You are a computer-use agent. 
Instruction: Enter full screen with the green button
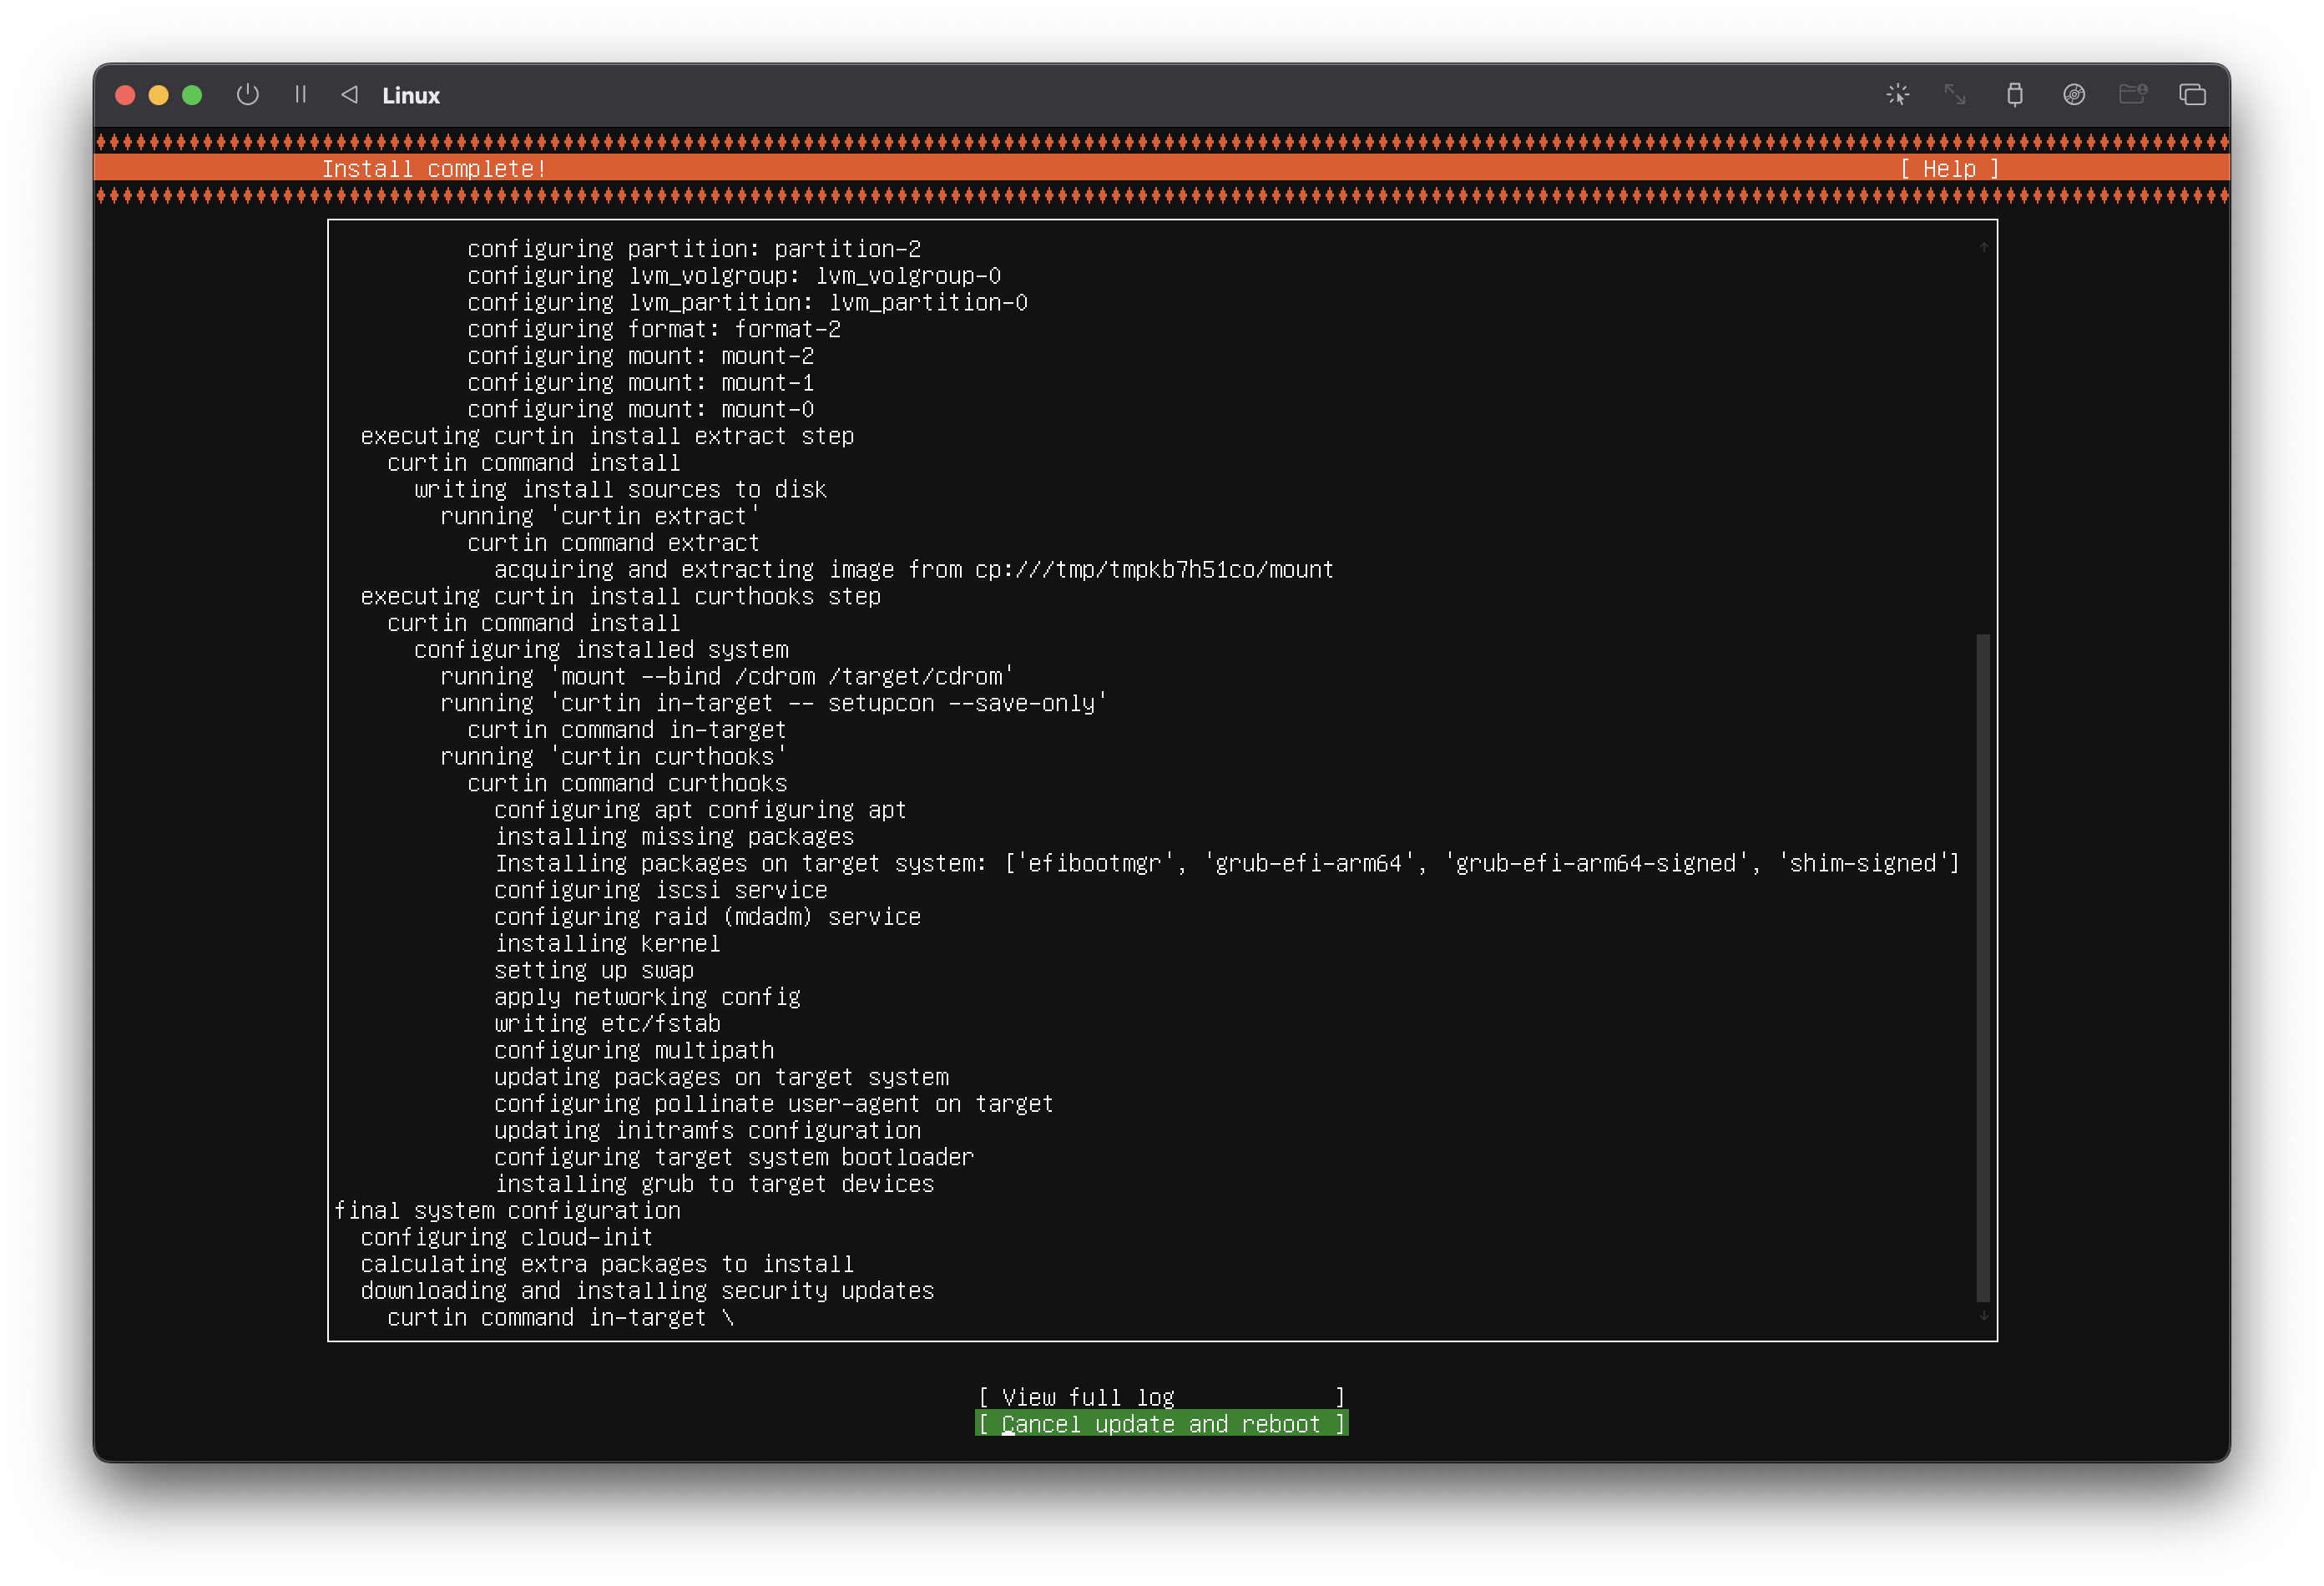[x=192, y=95]
